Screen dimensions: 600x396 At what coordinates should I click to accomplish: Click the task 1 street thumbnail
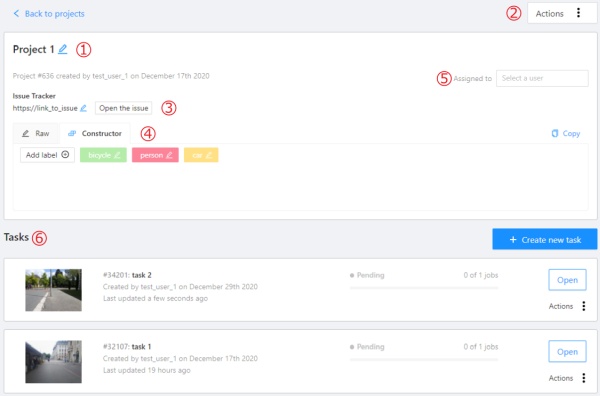(54, 362)
